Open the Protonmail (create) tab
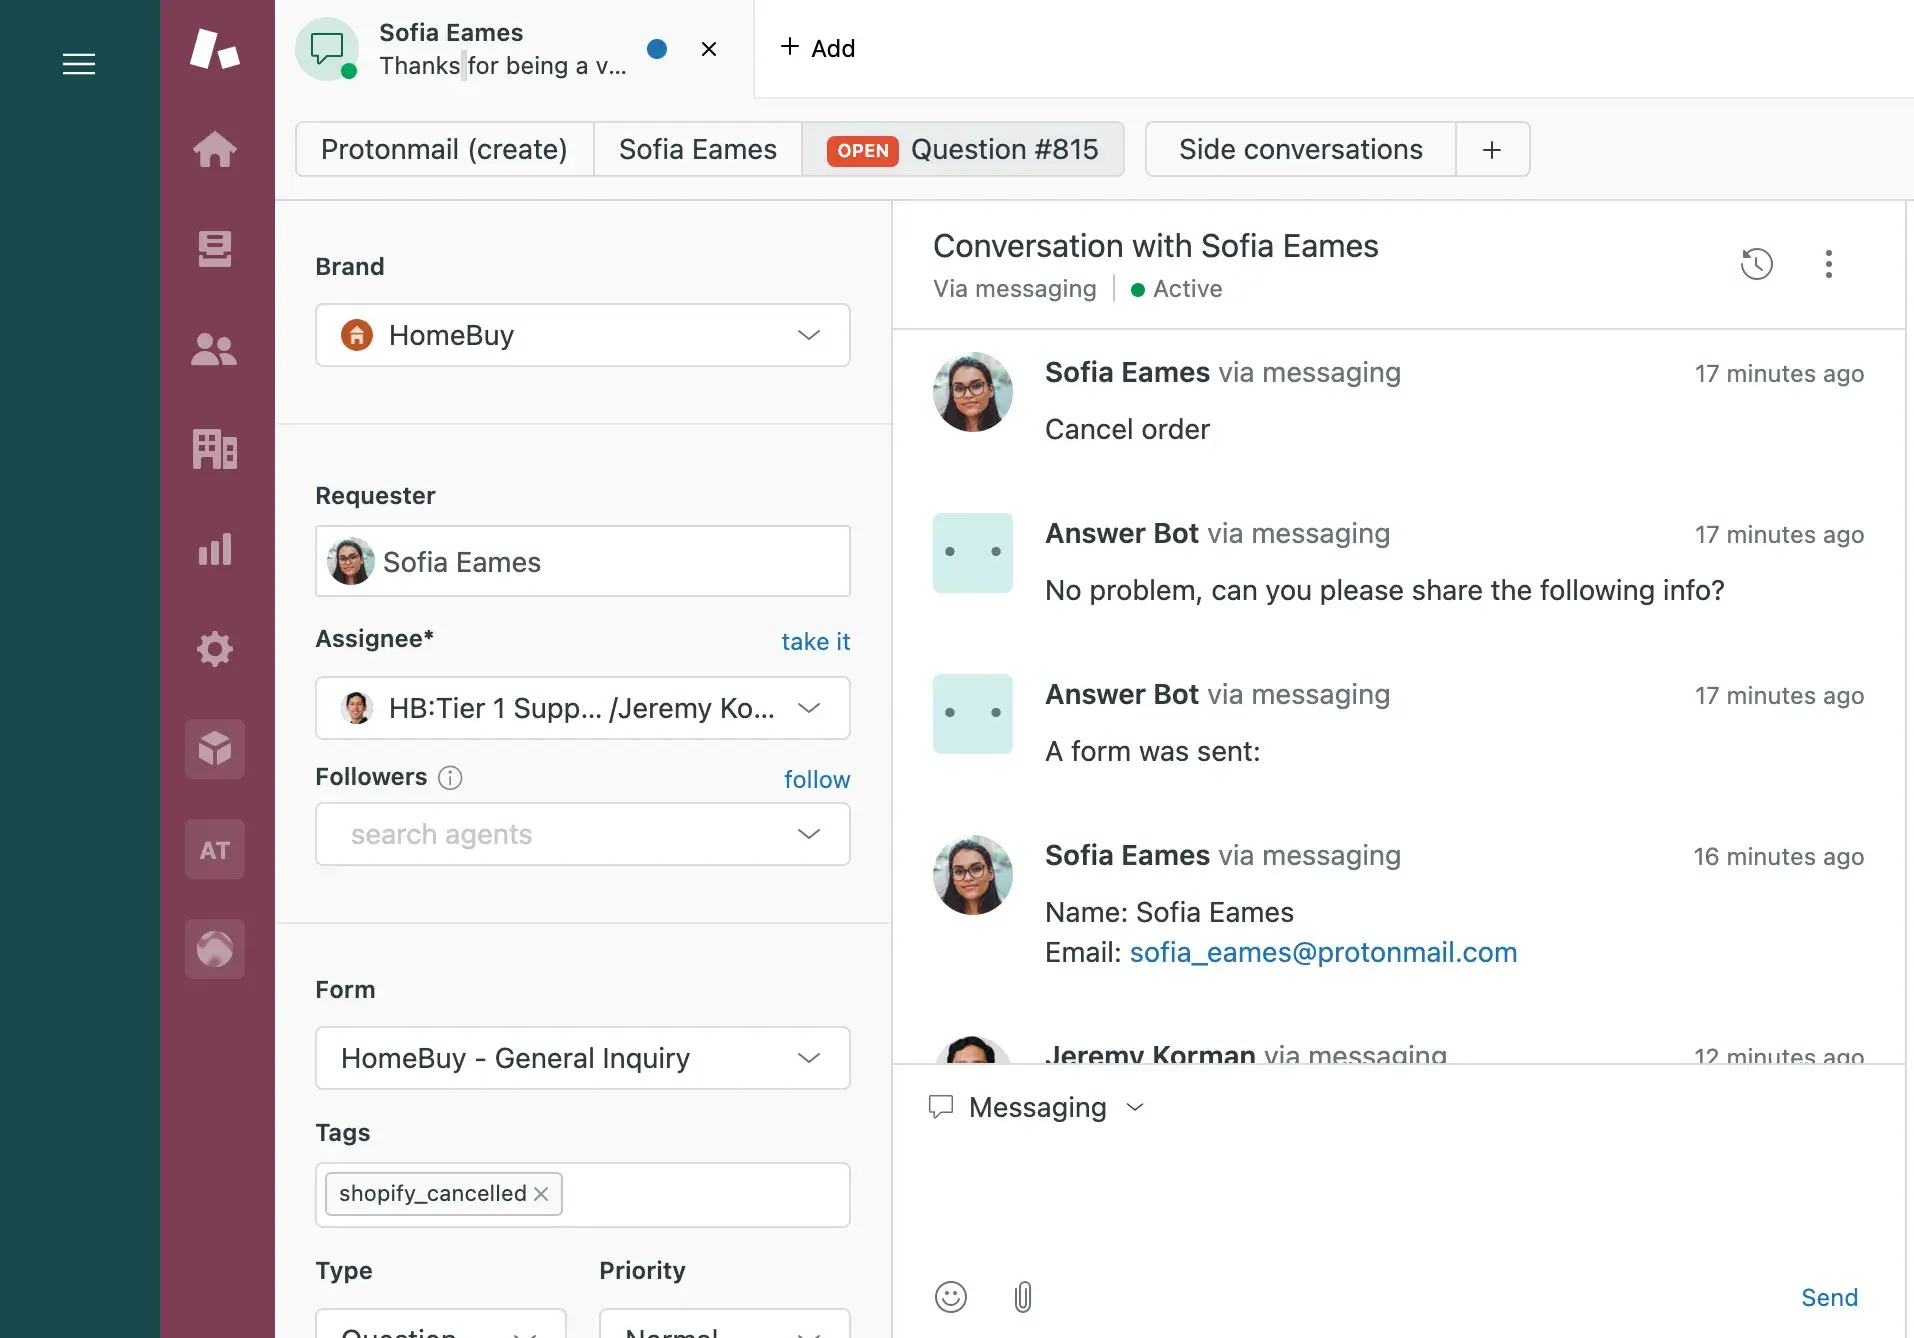The width and height of the screenshot is (1914, 1338). pos(444,149)
